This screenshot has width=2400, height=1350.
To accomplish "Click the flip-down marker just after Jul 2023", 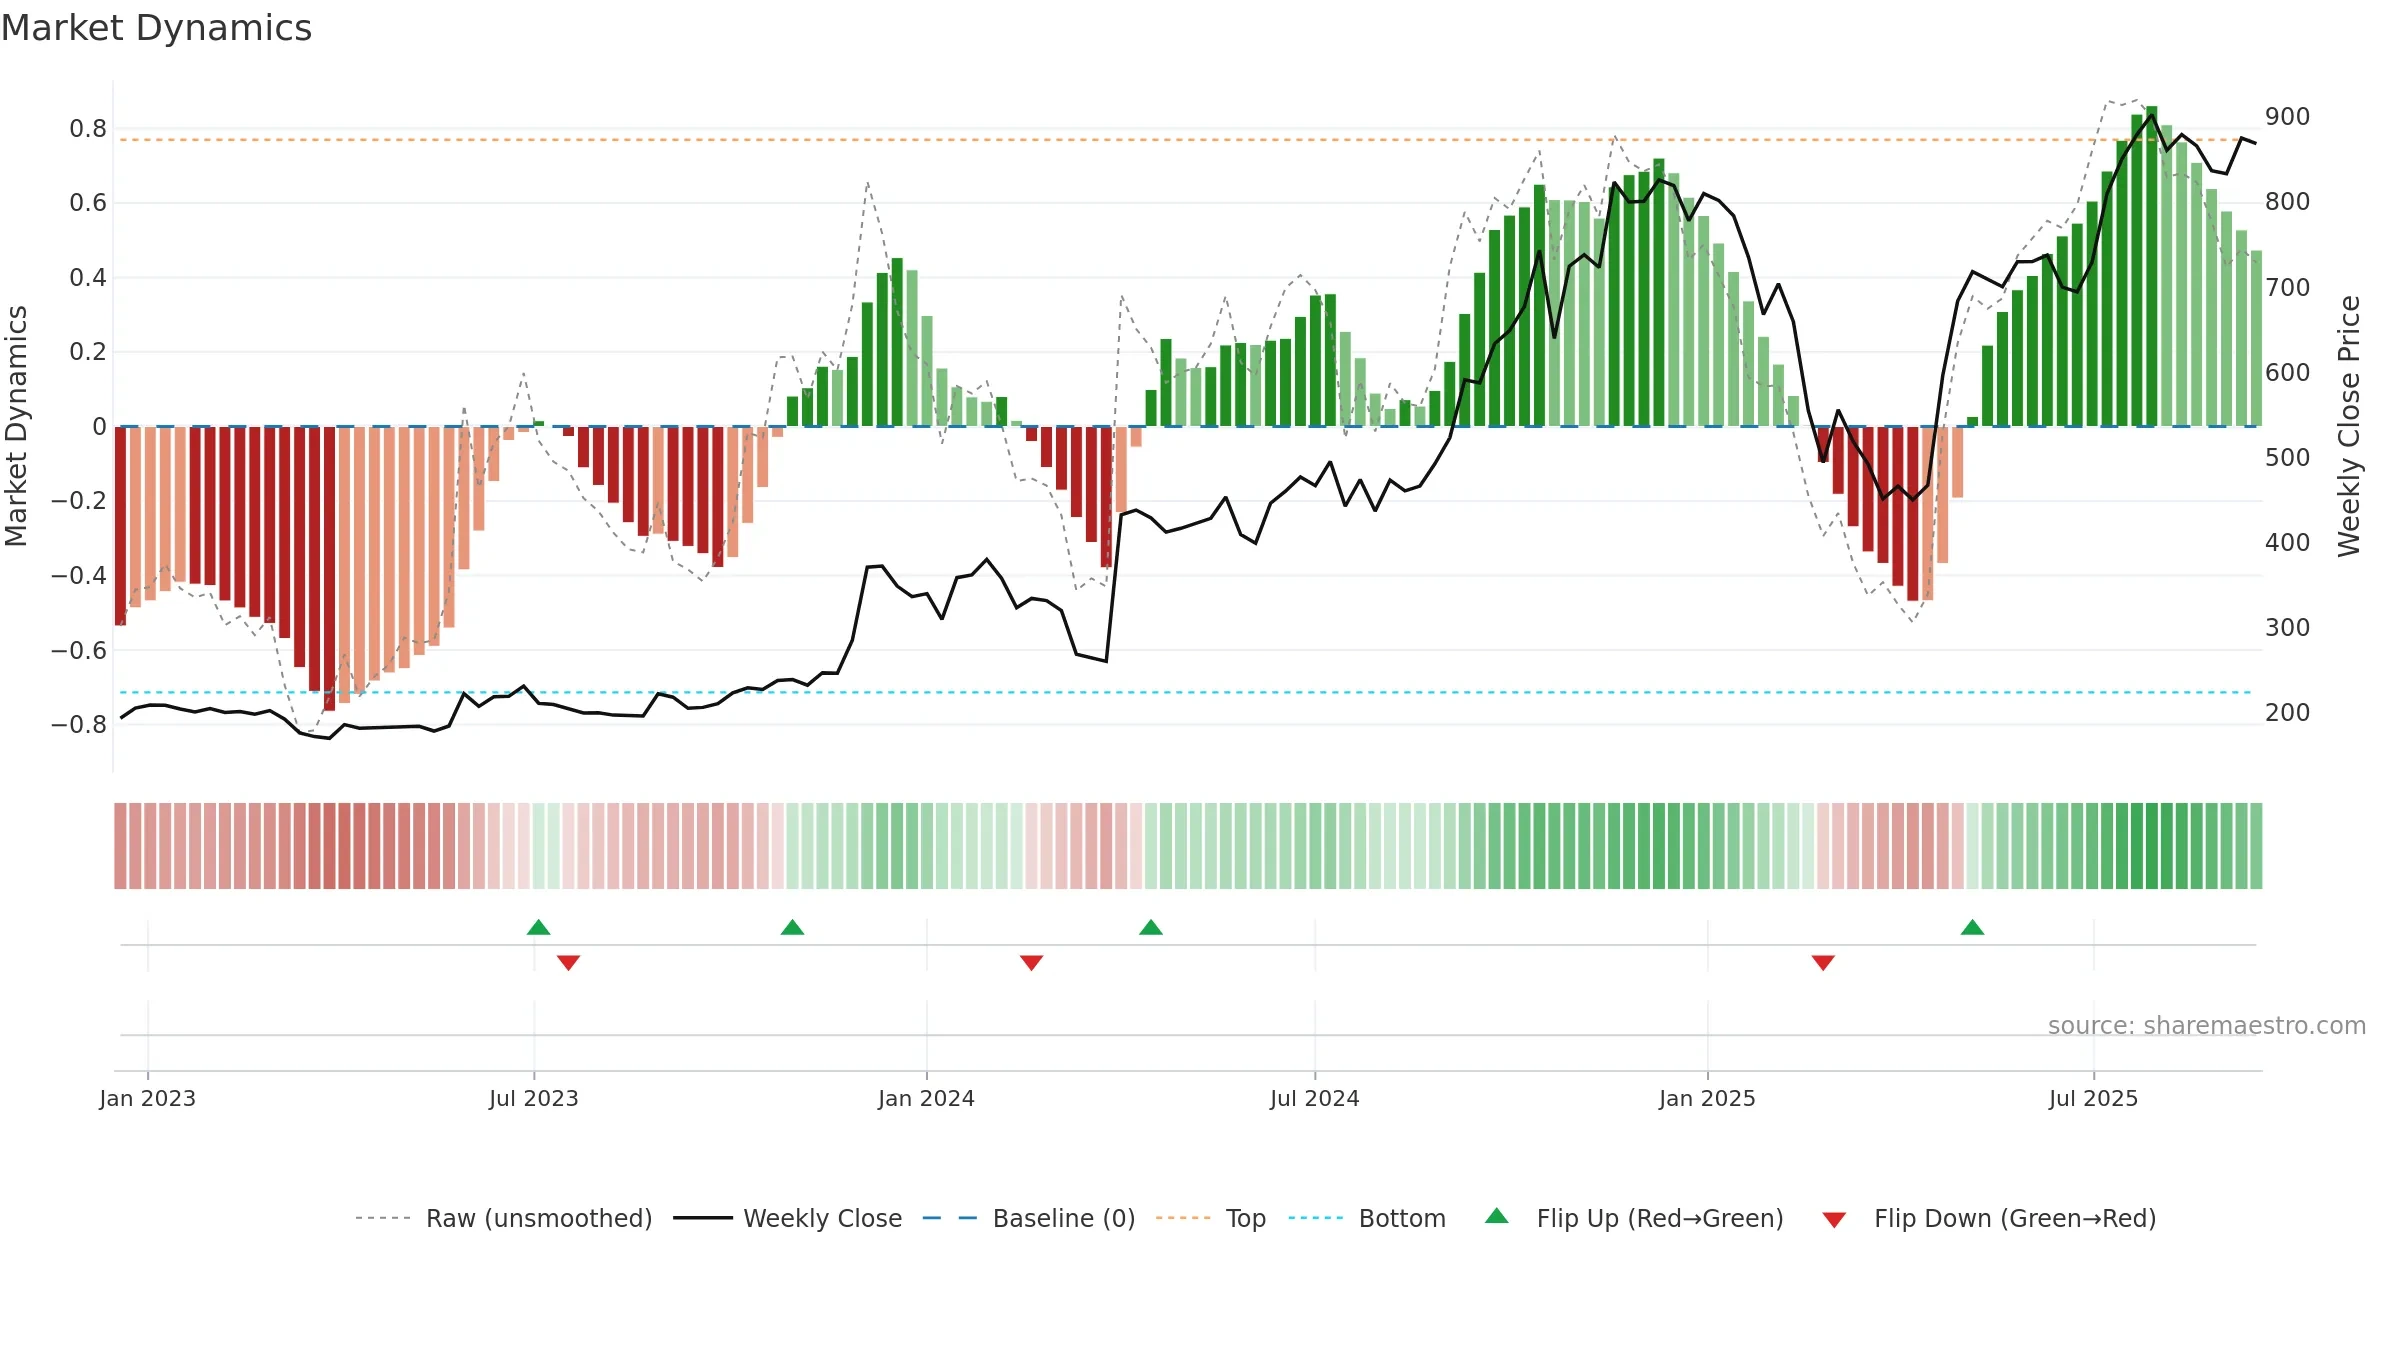I will coord(568,962).
